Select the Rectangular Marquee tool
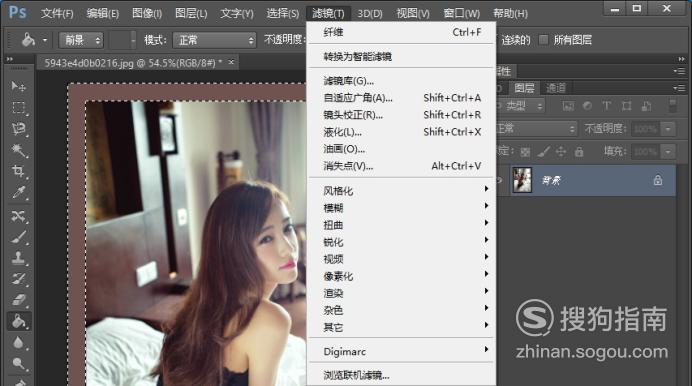The image size is (692, 386). [x=18, y=107]
